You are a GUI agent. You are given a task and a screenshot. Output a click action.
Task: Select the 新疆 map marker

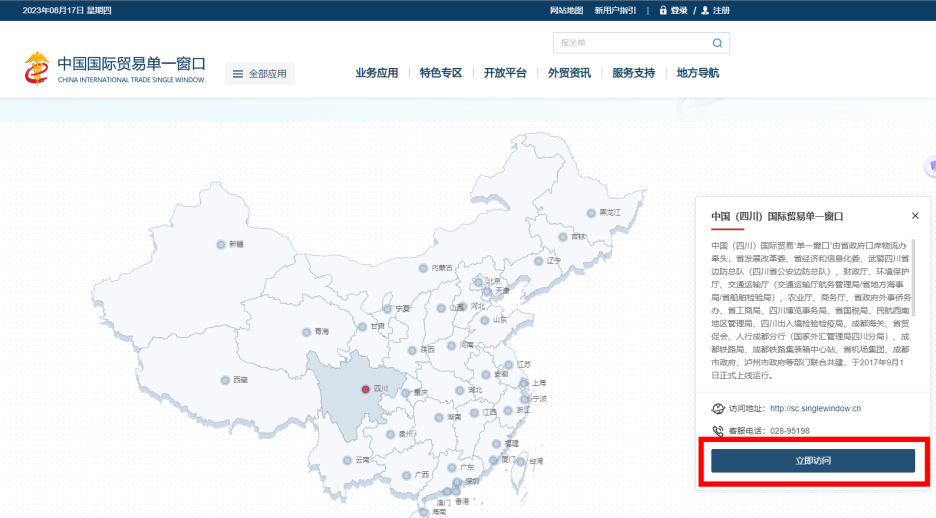221,245
